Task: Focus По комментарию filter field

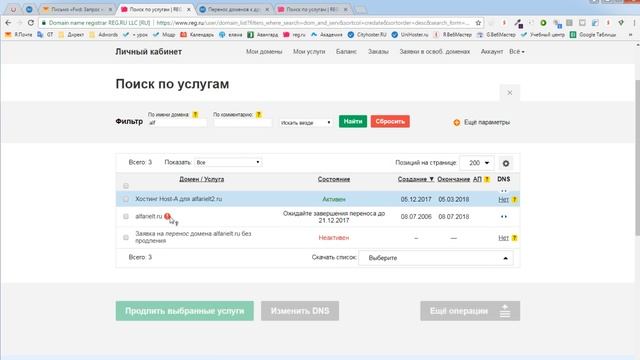Action: tap(242, 122)
